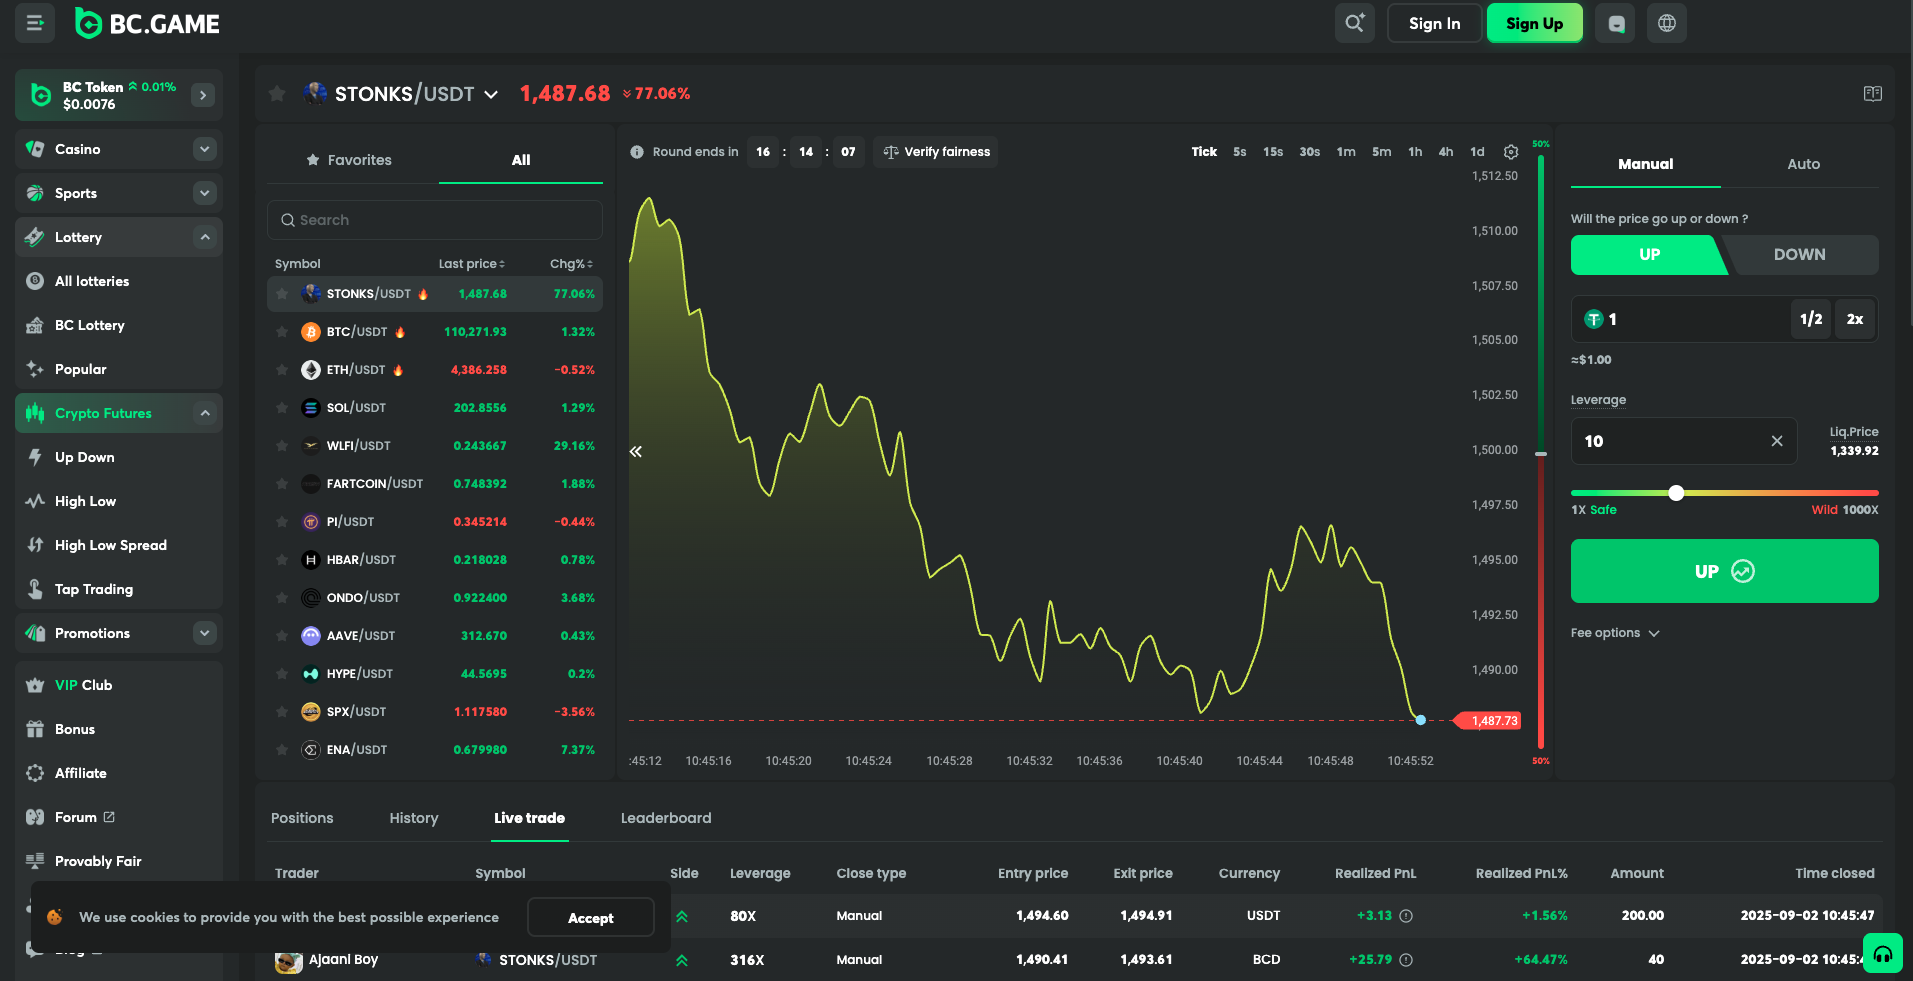Select the UP direction toggle
This screenshot has height=981, width=1913.
[x=1648, y=255]
